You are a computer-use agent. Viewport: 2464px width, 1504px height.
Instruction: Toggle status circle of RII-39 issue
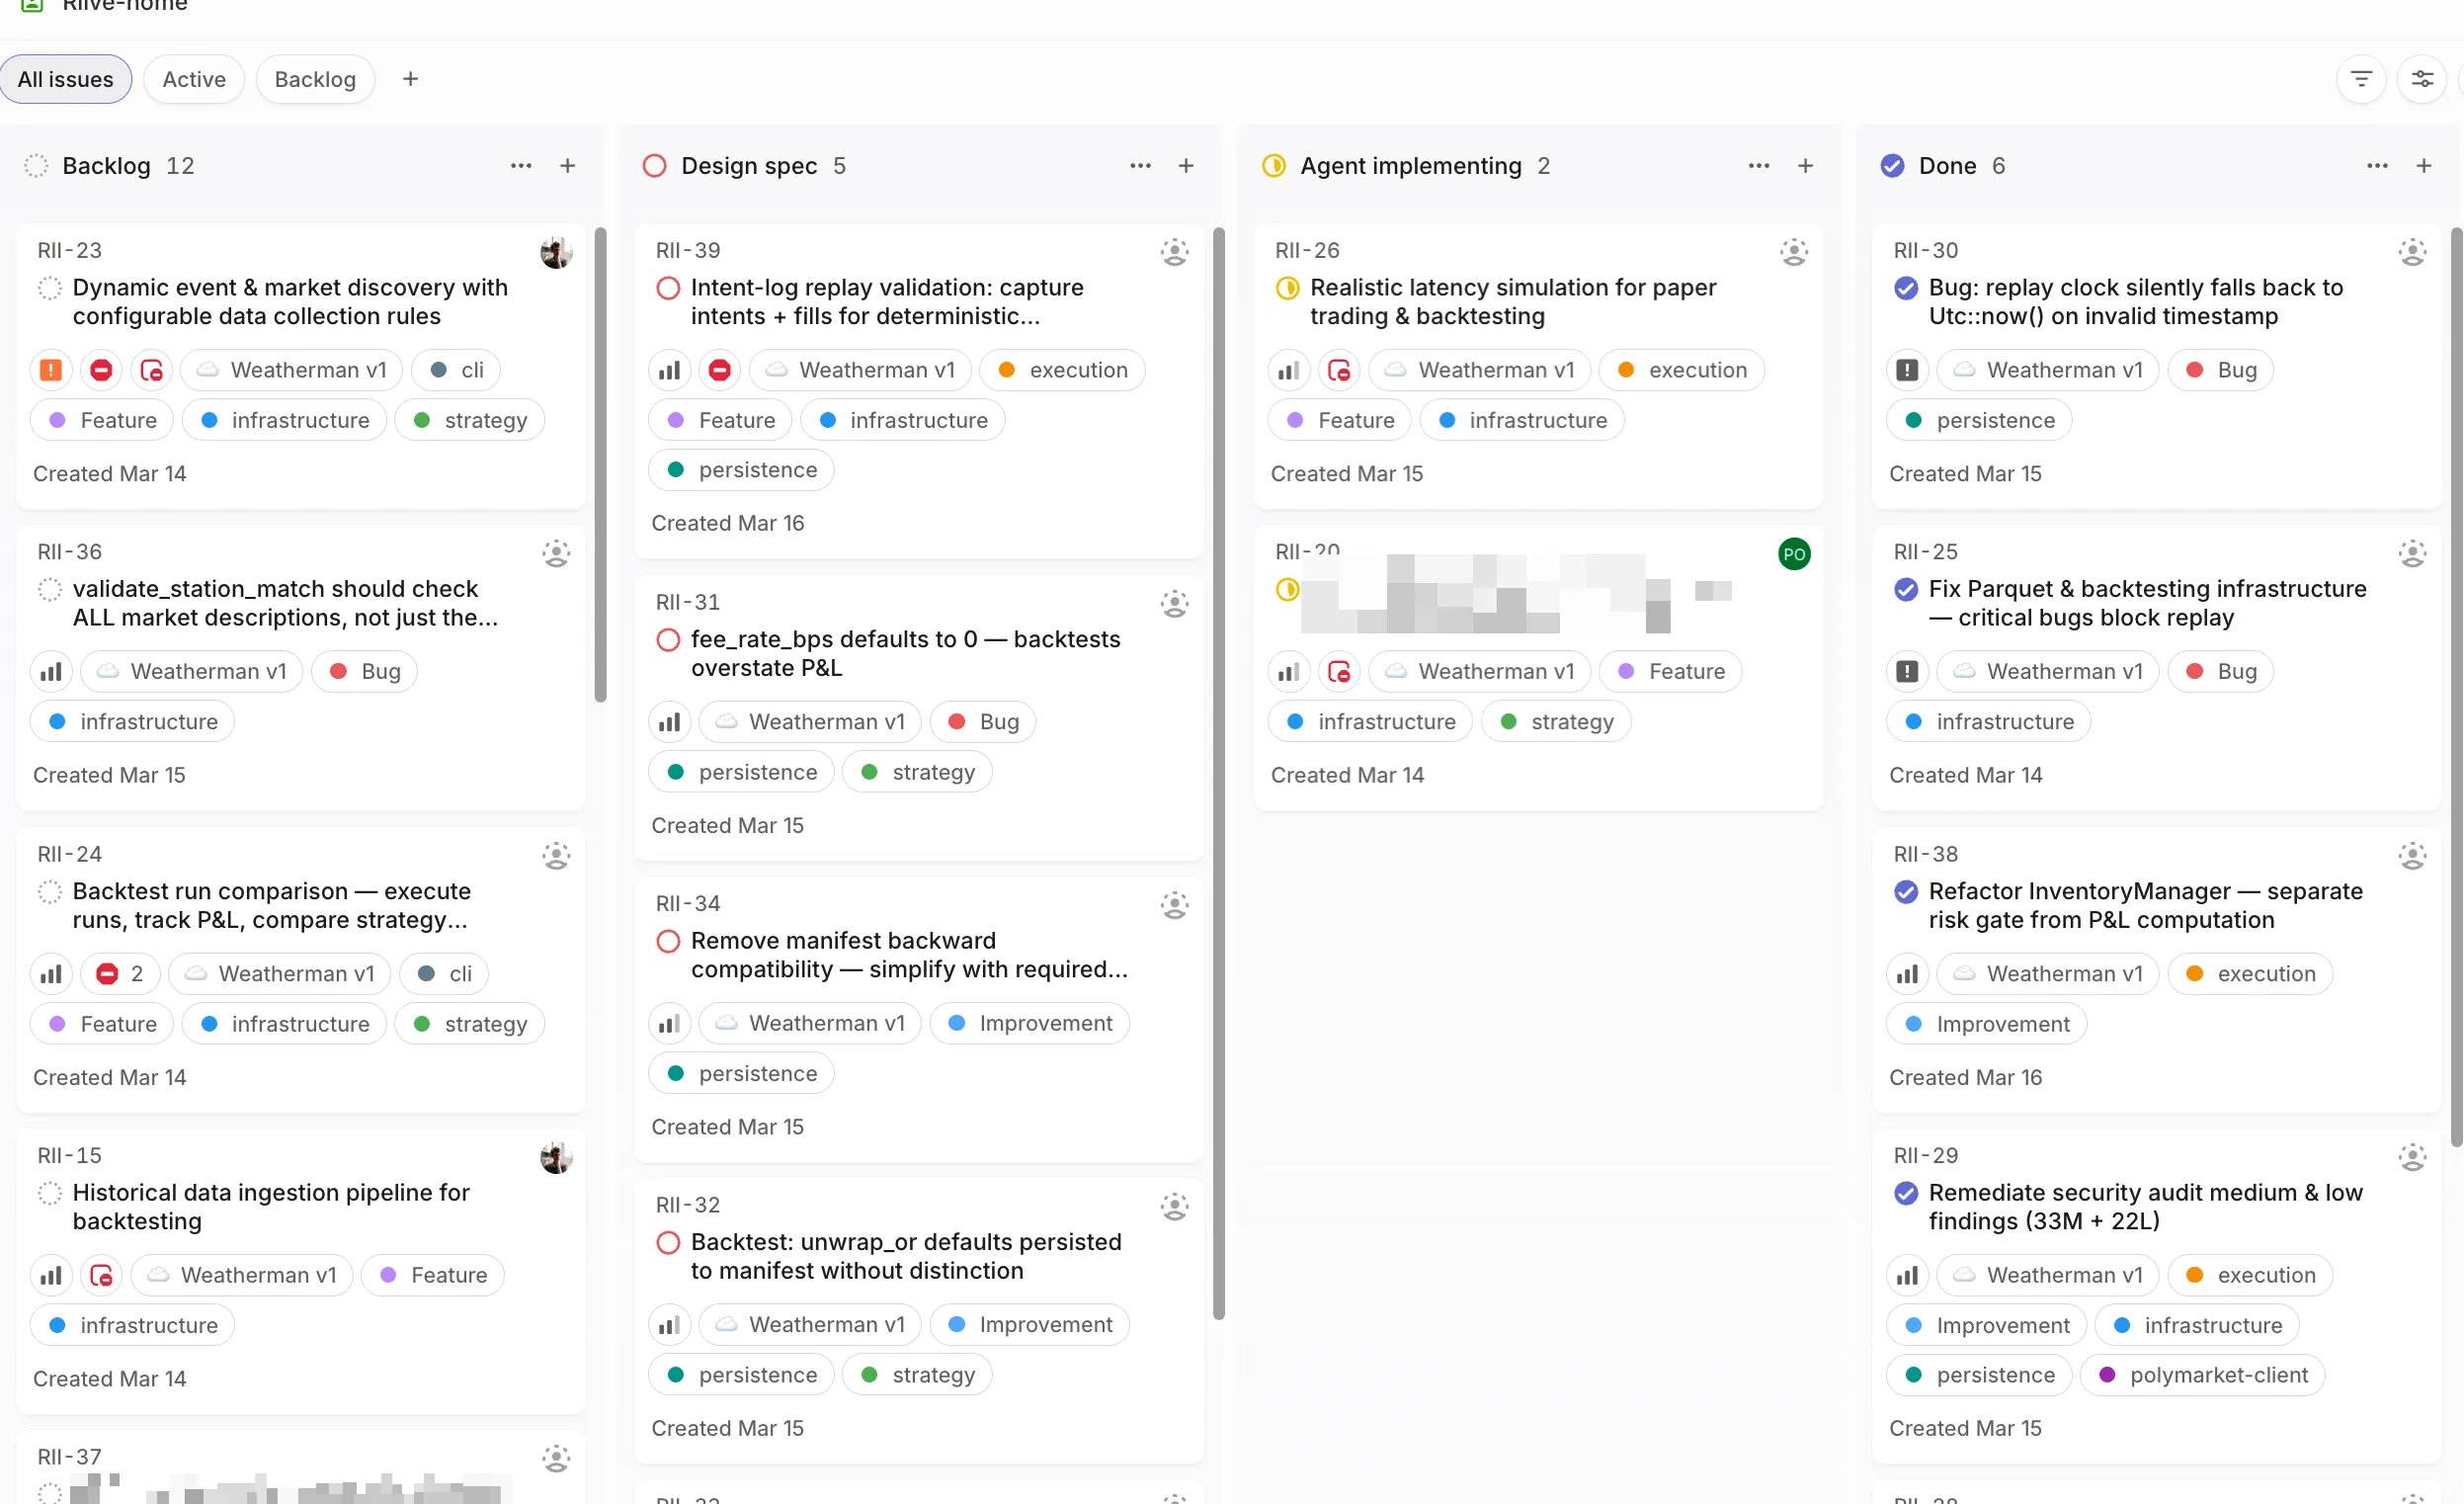pos(668,289)
